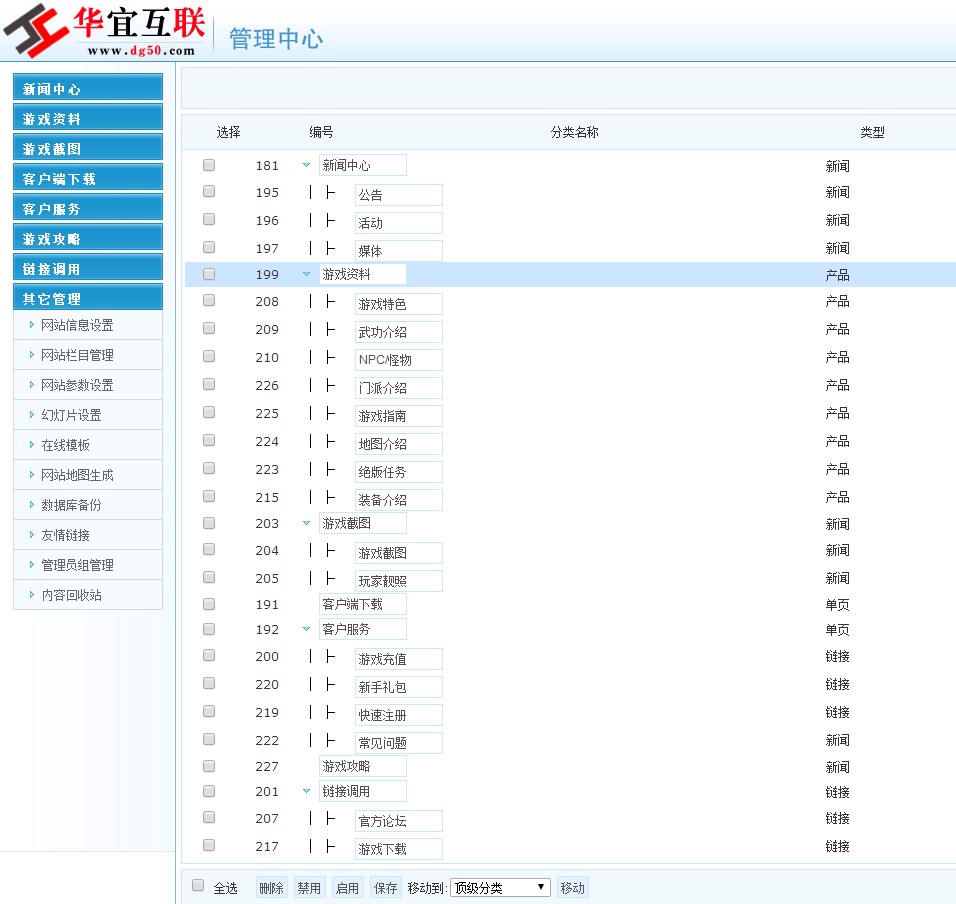Tick the checkbox for row 222 常见问题
956x904 pixels.
[x=209, y=739]
